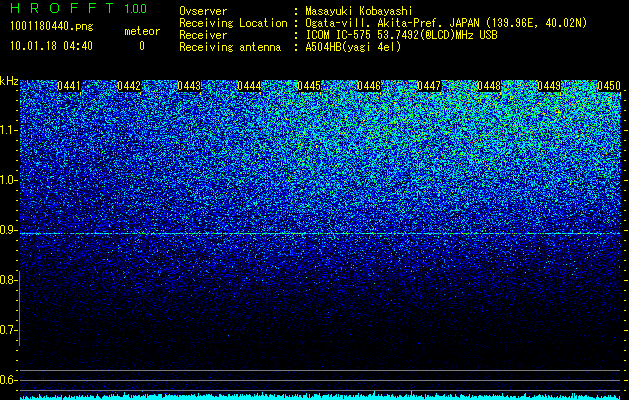
Task: Click the 0450 time marker
Action: [x=609, y=86]
